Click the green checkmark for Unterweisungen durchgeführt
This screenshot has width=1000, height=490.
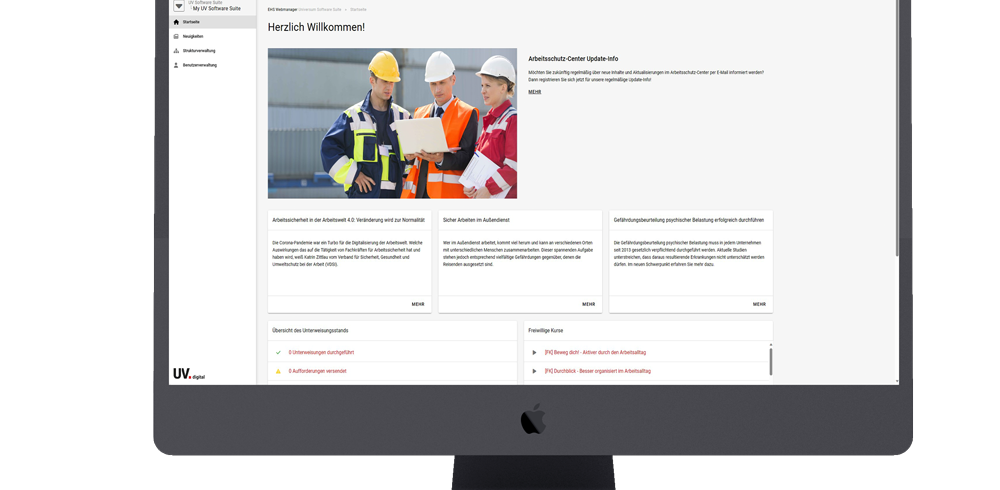point(278,352)
